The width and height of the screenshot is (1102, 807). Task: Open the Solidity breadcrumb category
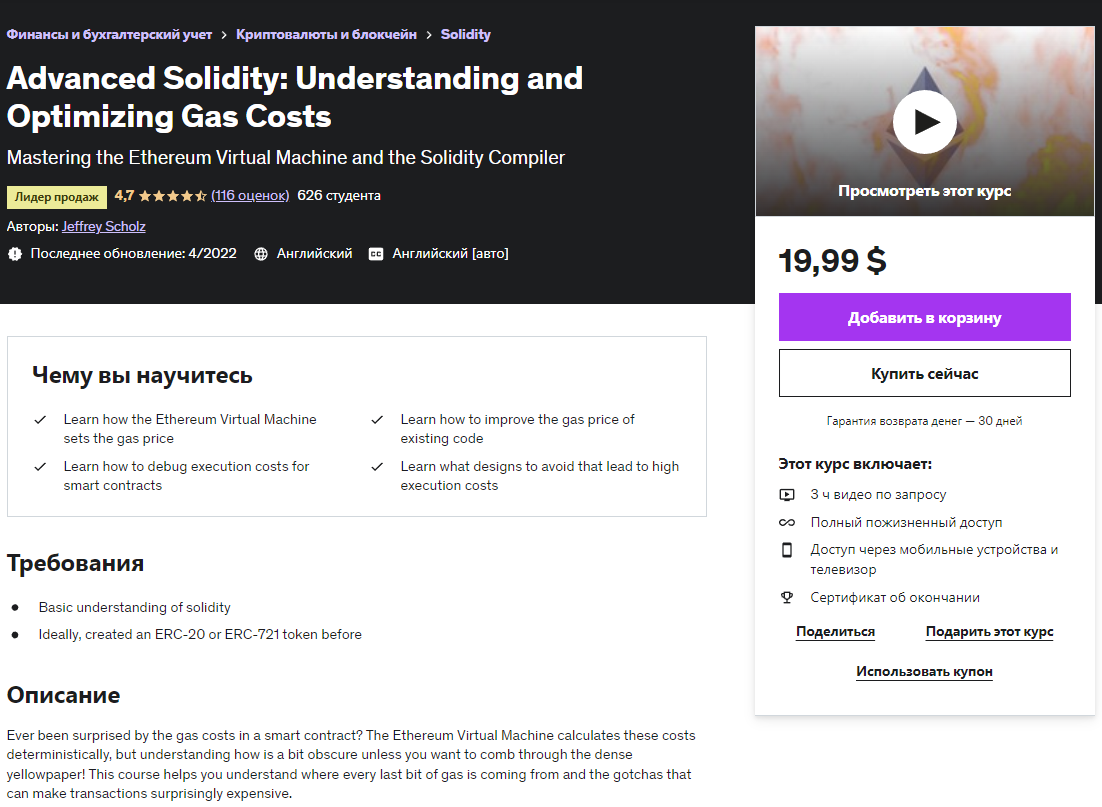coord(465,34)
